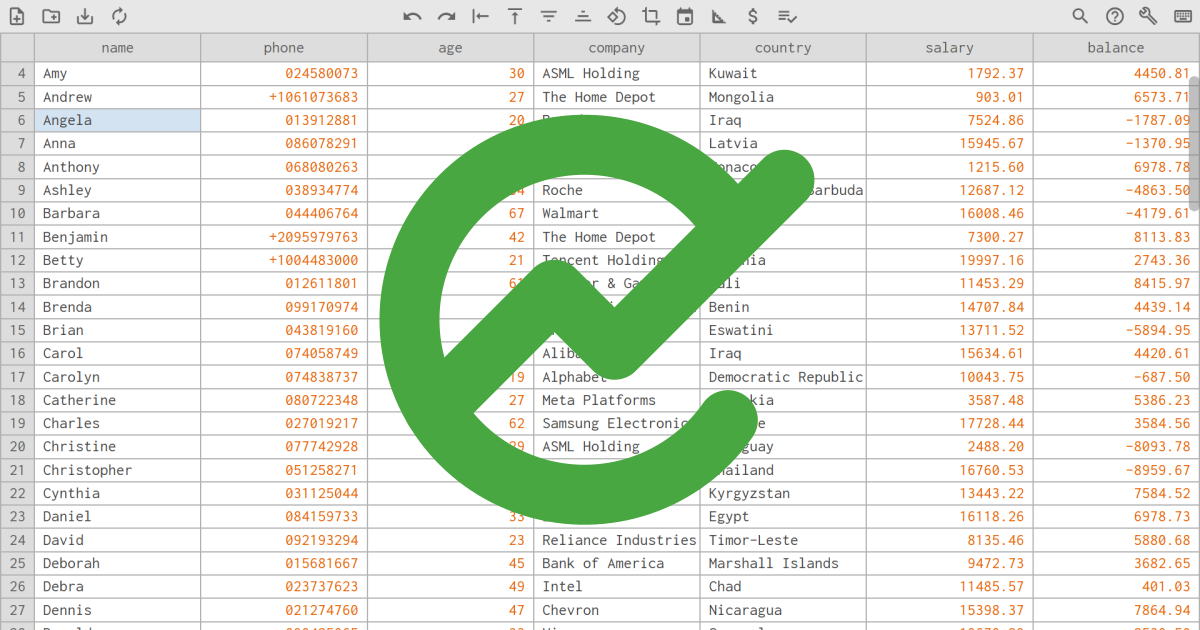The image size is (1200, 630).
Task: Select the company column header
Action: point(616,47)
